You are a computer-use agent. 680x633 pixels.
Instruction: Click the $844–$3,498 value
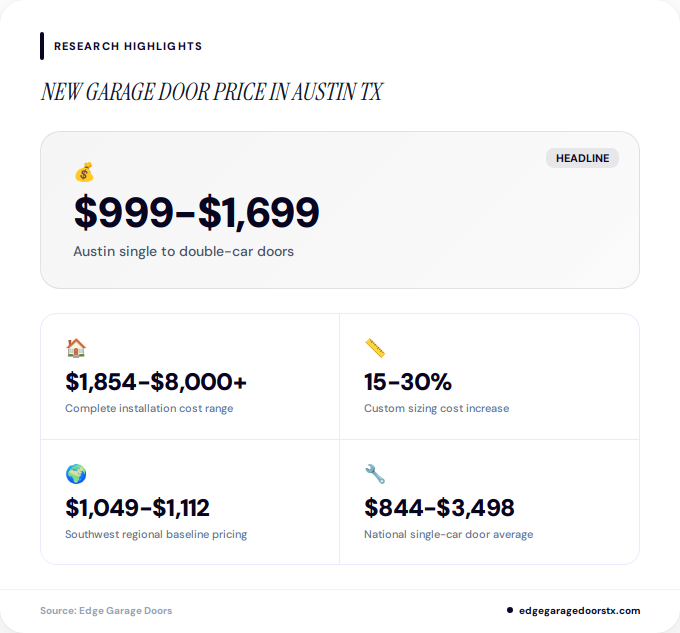tap(440, 508)
